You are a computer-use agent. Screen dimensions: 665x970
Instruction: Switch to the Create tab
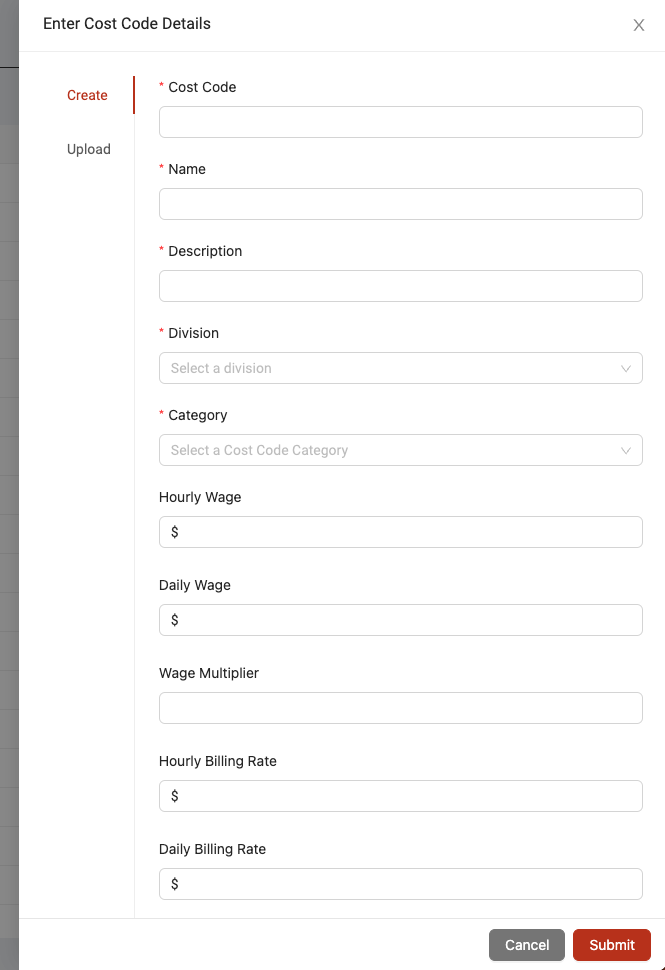click(x=87, y=95)
